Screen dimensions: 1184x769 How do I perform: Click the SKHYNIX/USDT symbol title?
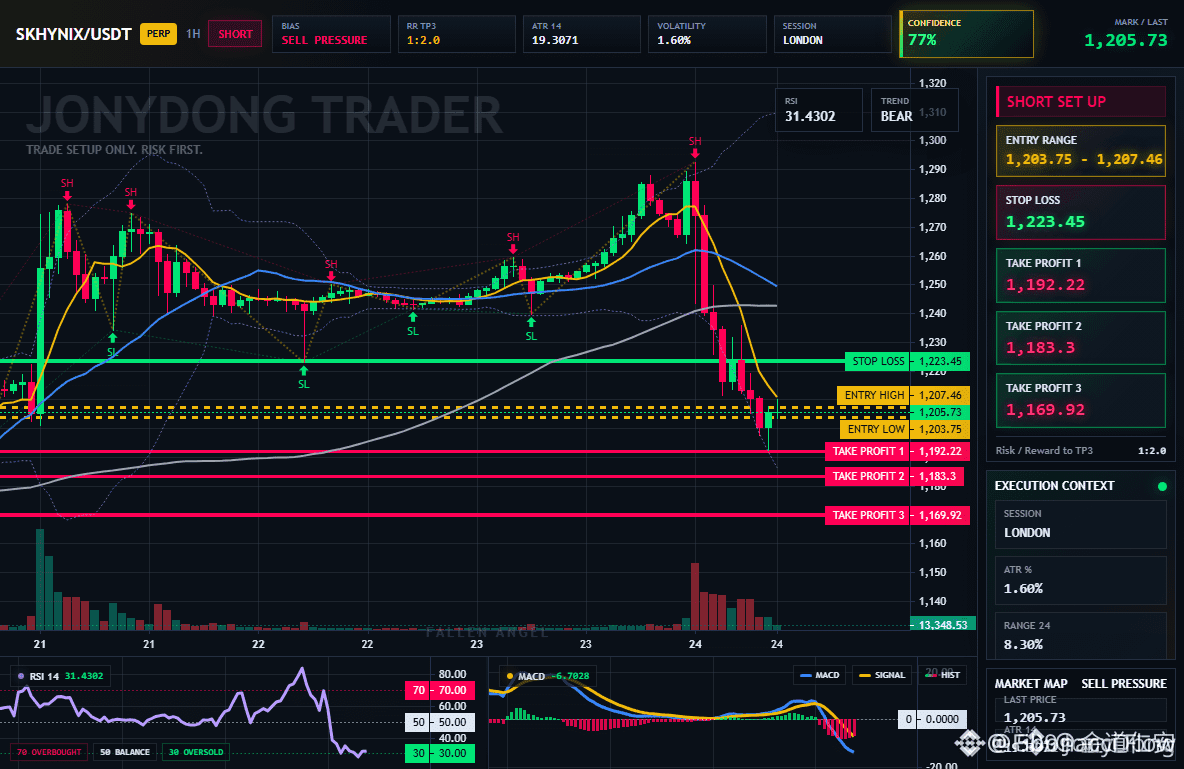[x=73, y=34]
